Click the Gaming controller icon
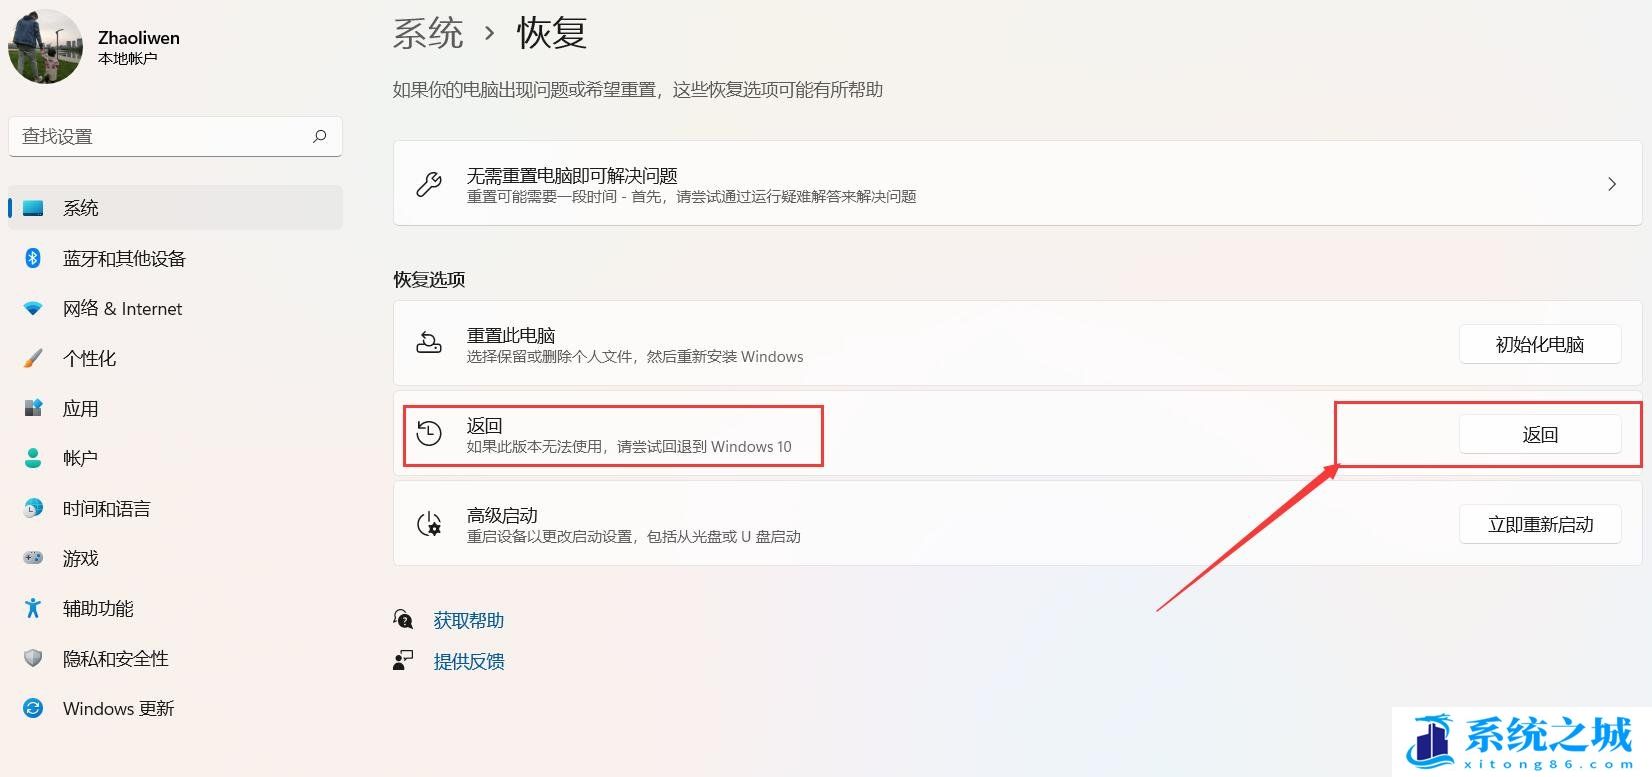1652x777 pixels. point(33,558)
